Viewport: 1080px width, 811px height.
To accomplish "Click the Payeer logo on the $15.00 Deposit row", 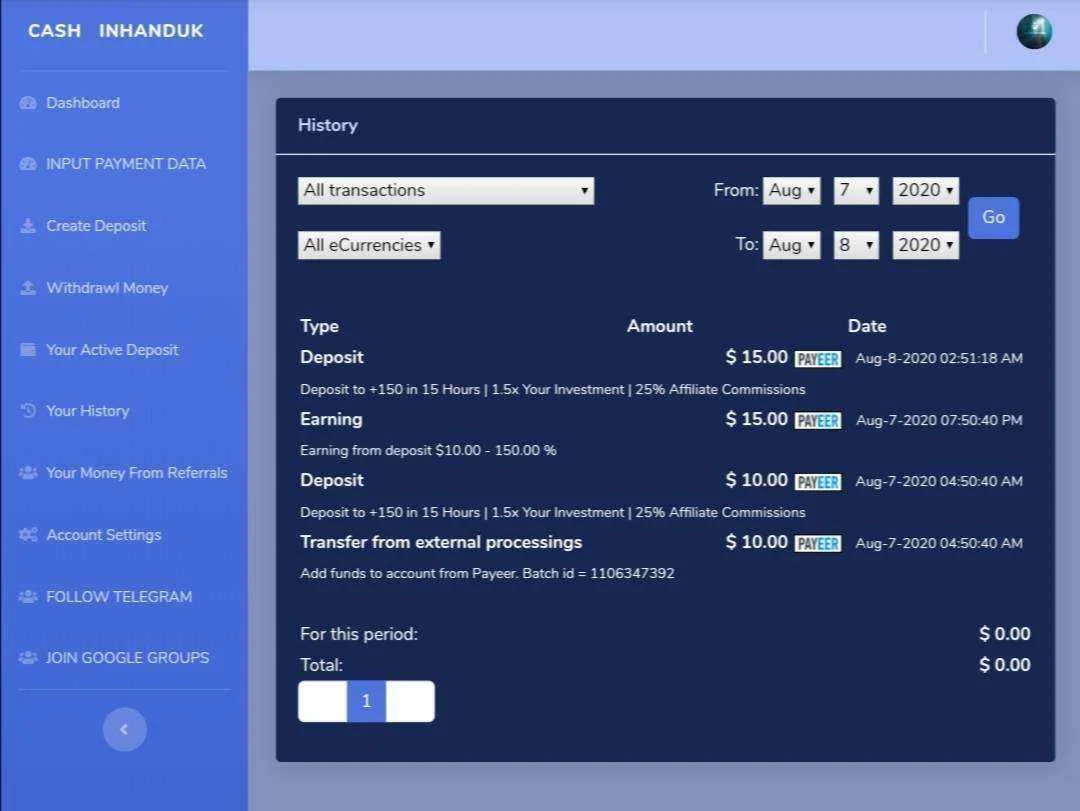I will point(818,359).
